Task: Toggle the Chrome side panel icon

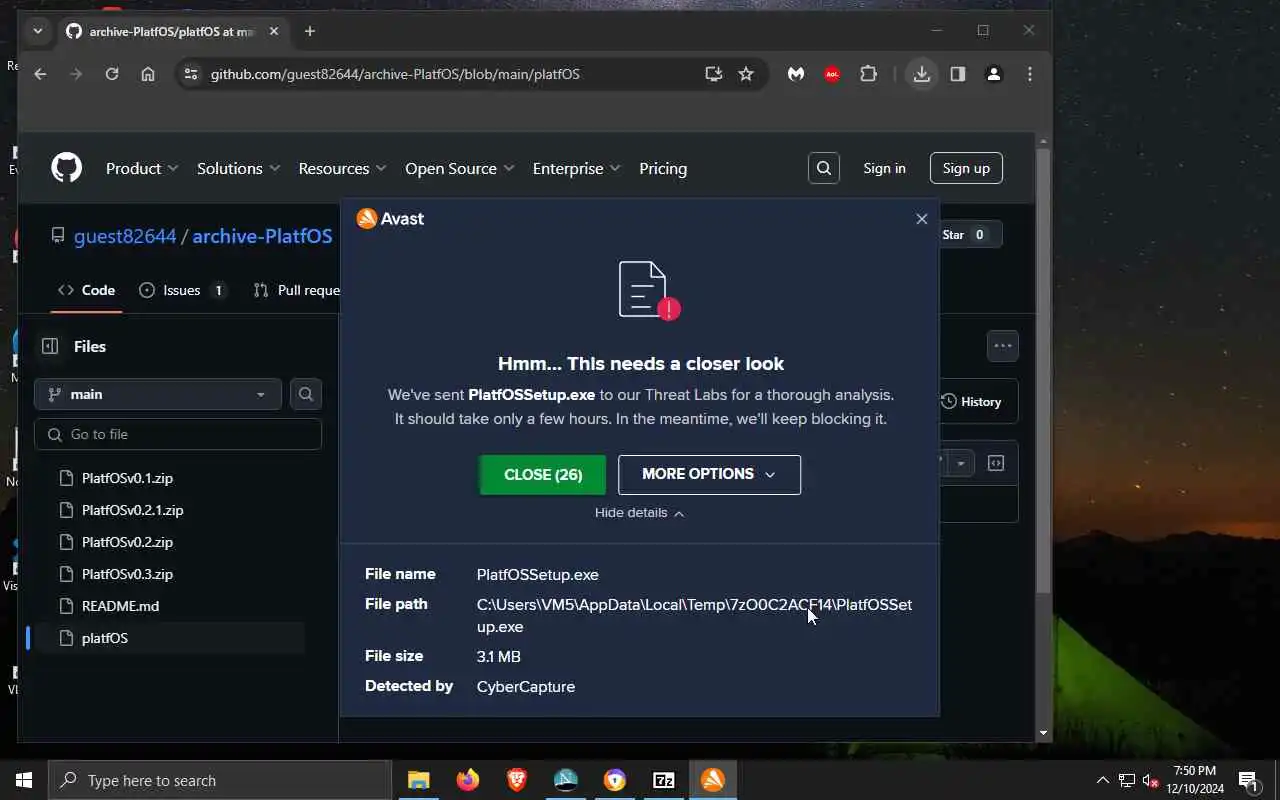Action: pos(958,74)
